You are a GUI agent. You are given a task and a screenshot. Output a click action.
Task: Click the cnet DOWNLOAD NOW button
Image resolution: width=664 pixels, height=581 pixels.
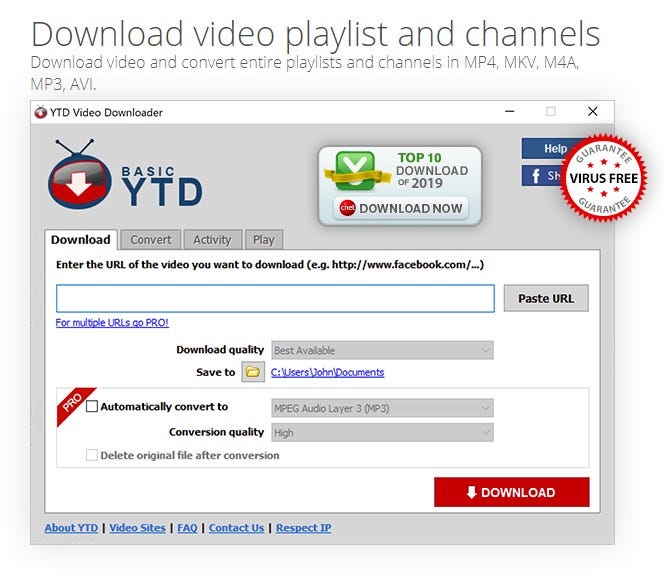click(401, 208)
